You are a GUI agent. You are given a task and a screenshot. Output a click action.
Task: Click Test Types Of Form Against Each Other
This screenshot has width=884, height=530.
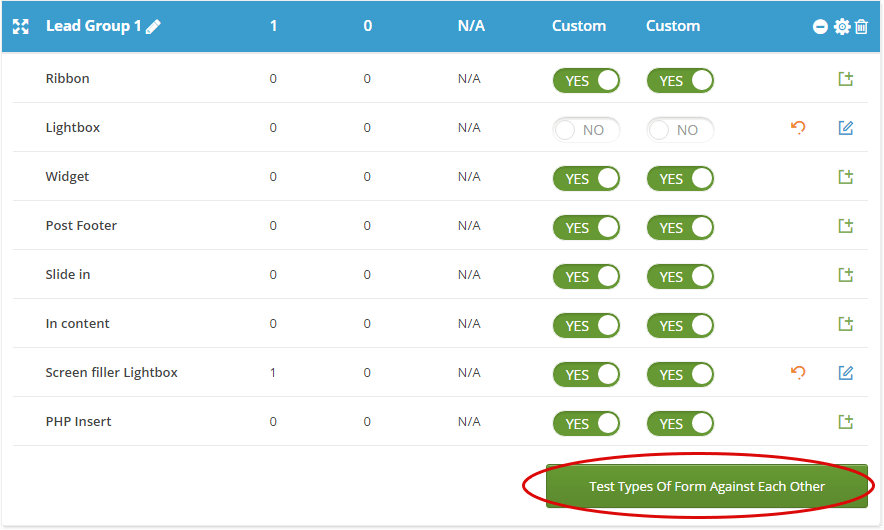coord(706,486)
